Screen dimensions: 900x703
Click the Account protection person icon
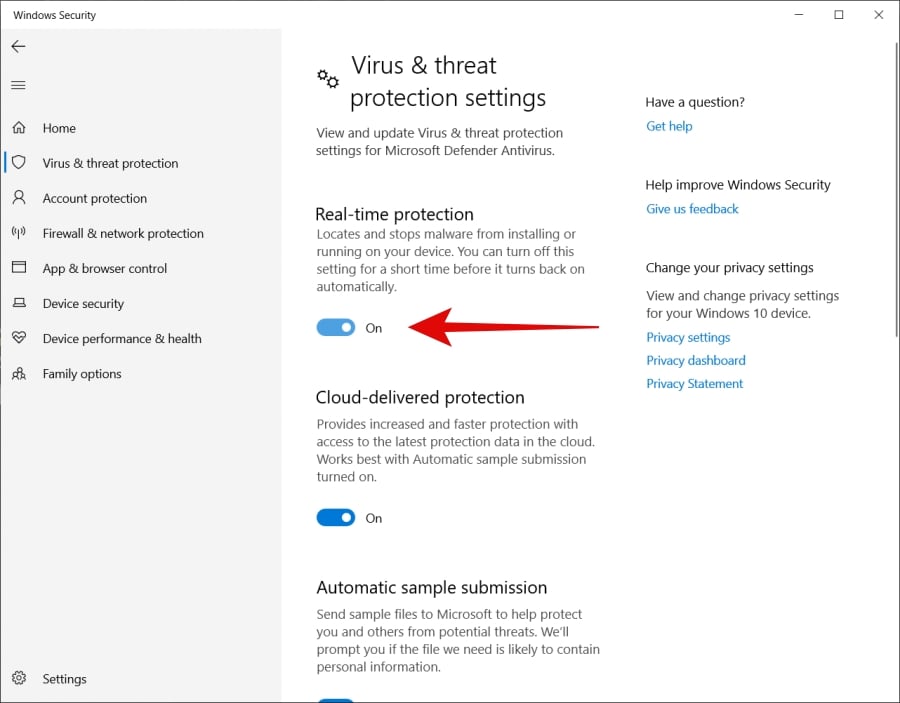point(19,197)
